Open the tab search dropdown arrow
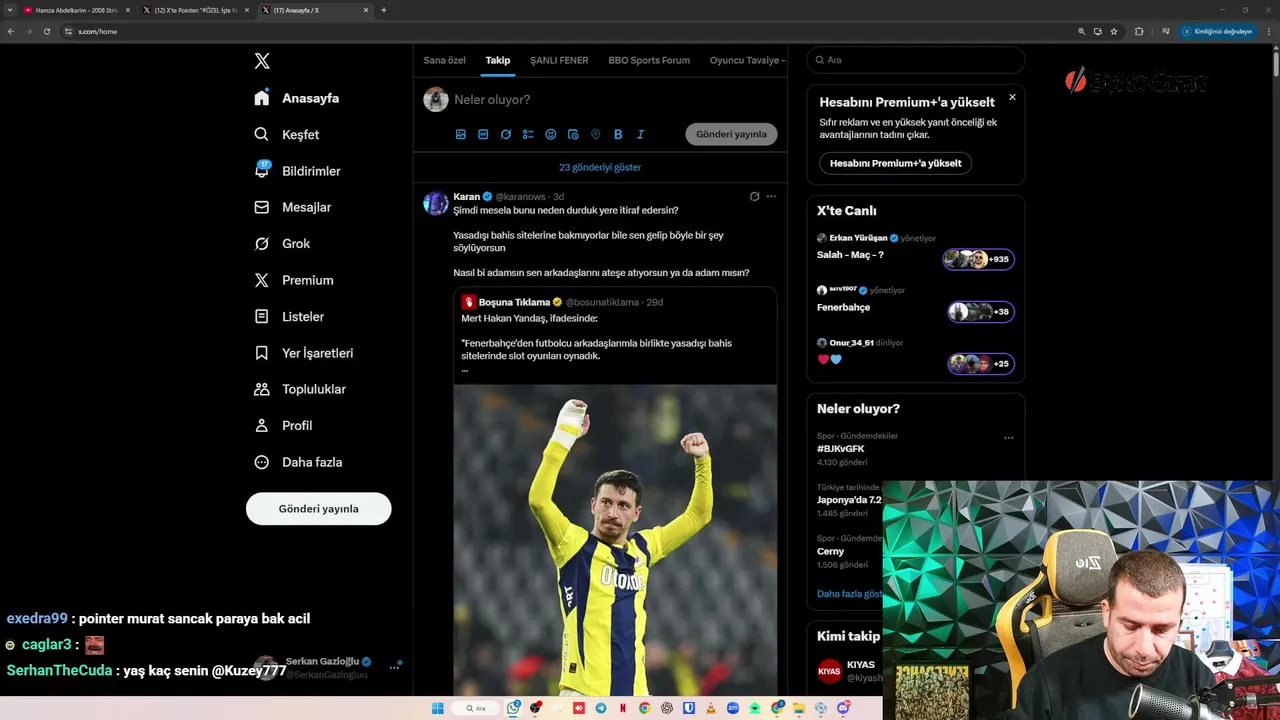The image size is (1280, 720). point(9,10)
